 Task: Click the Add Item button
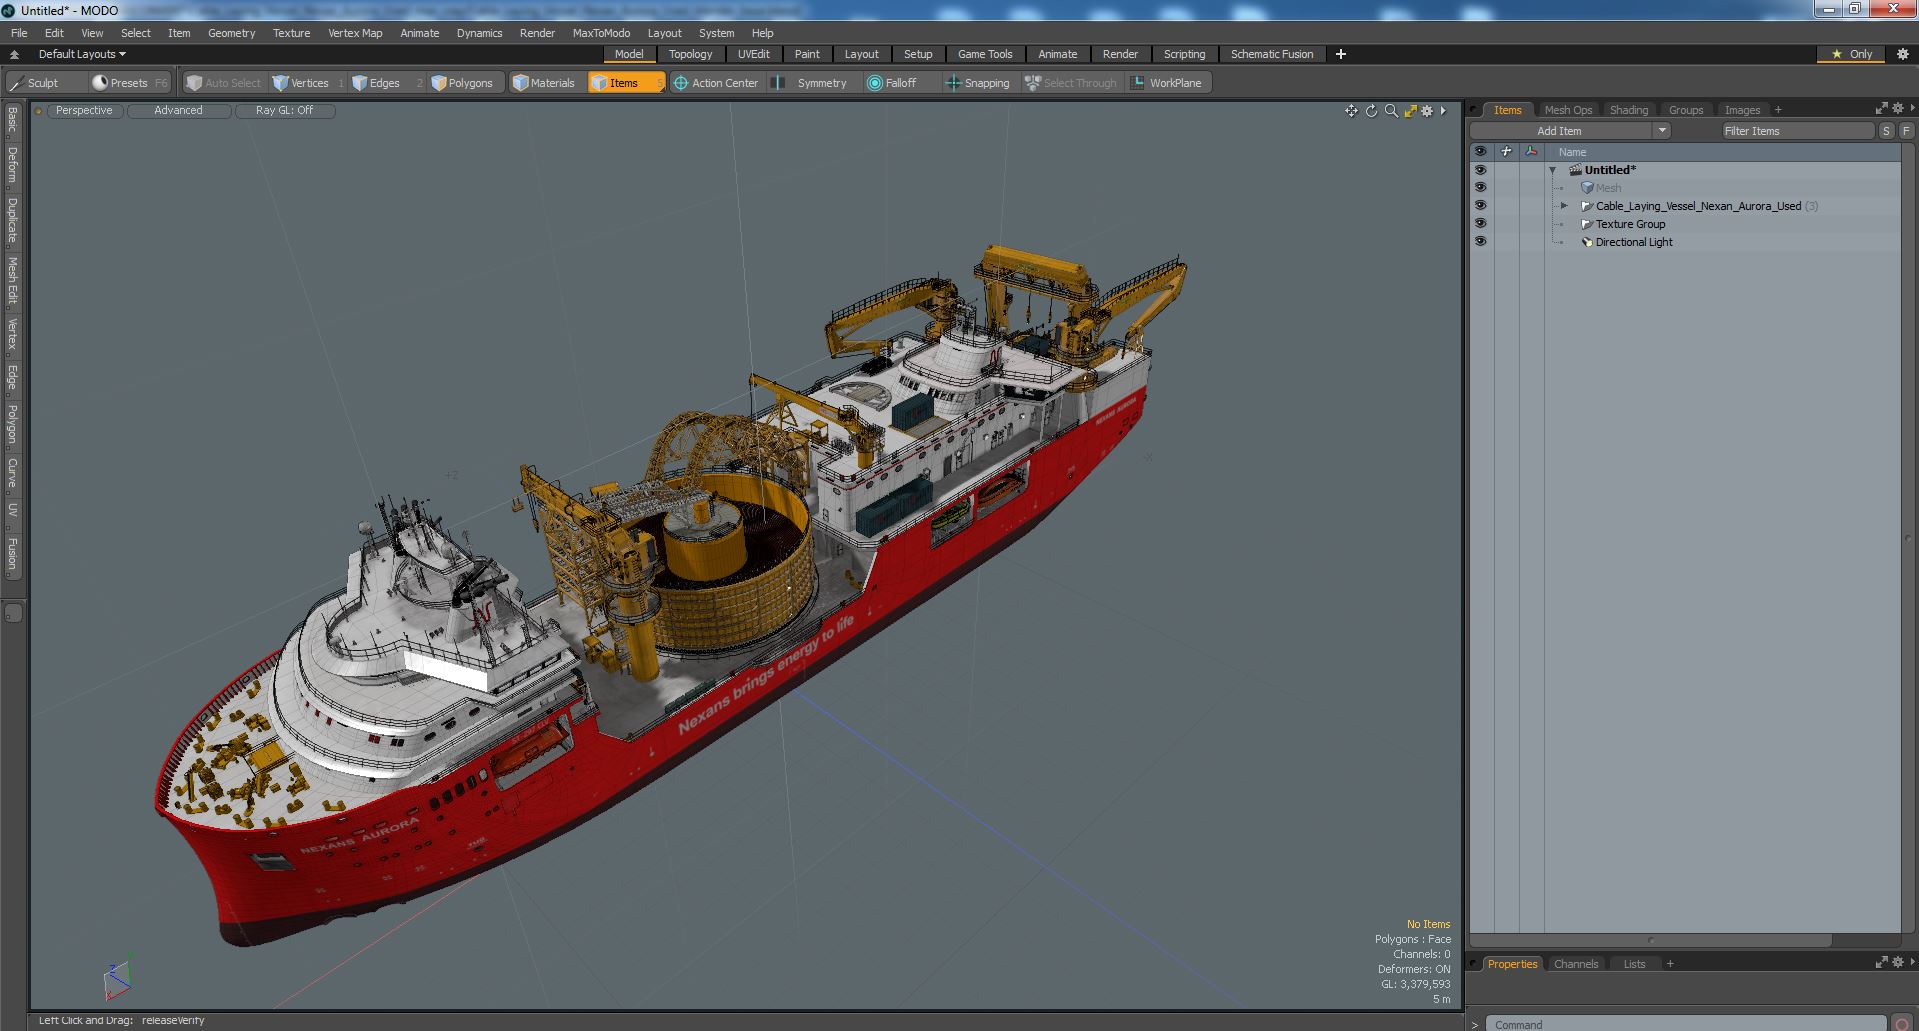coord(1559,131)
